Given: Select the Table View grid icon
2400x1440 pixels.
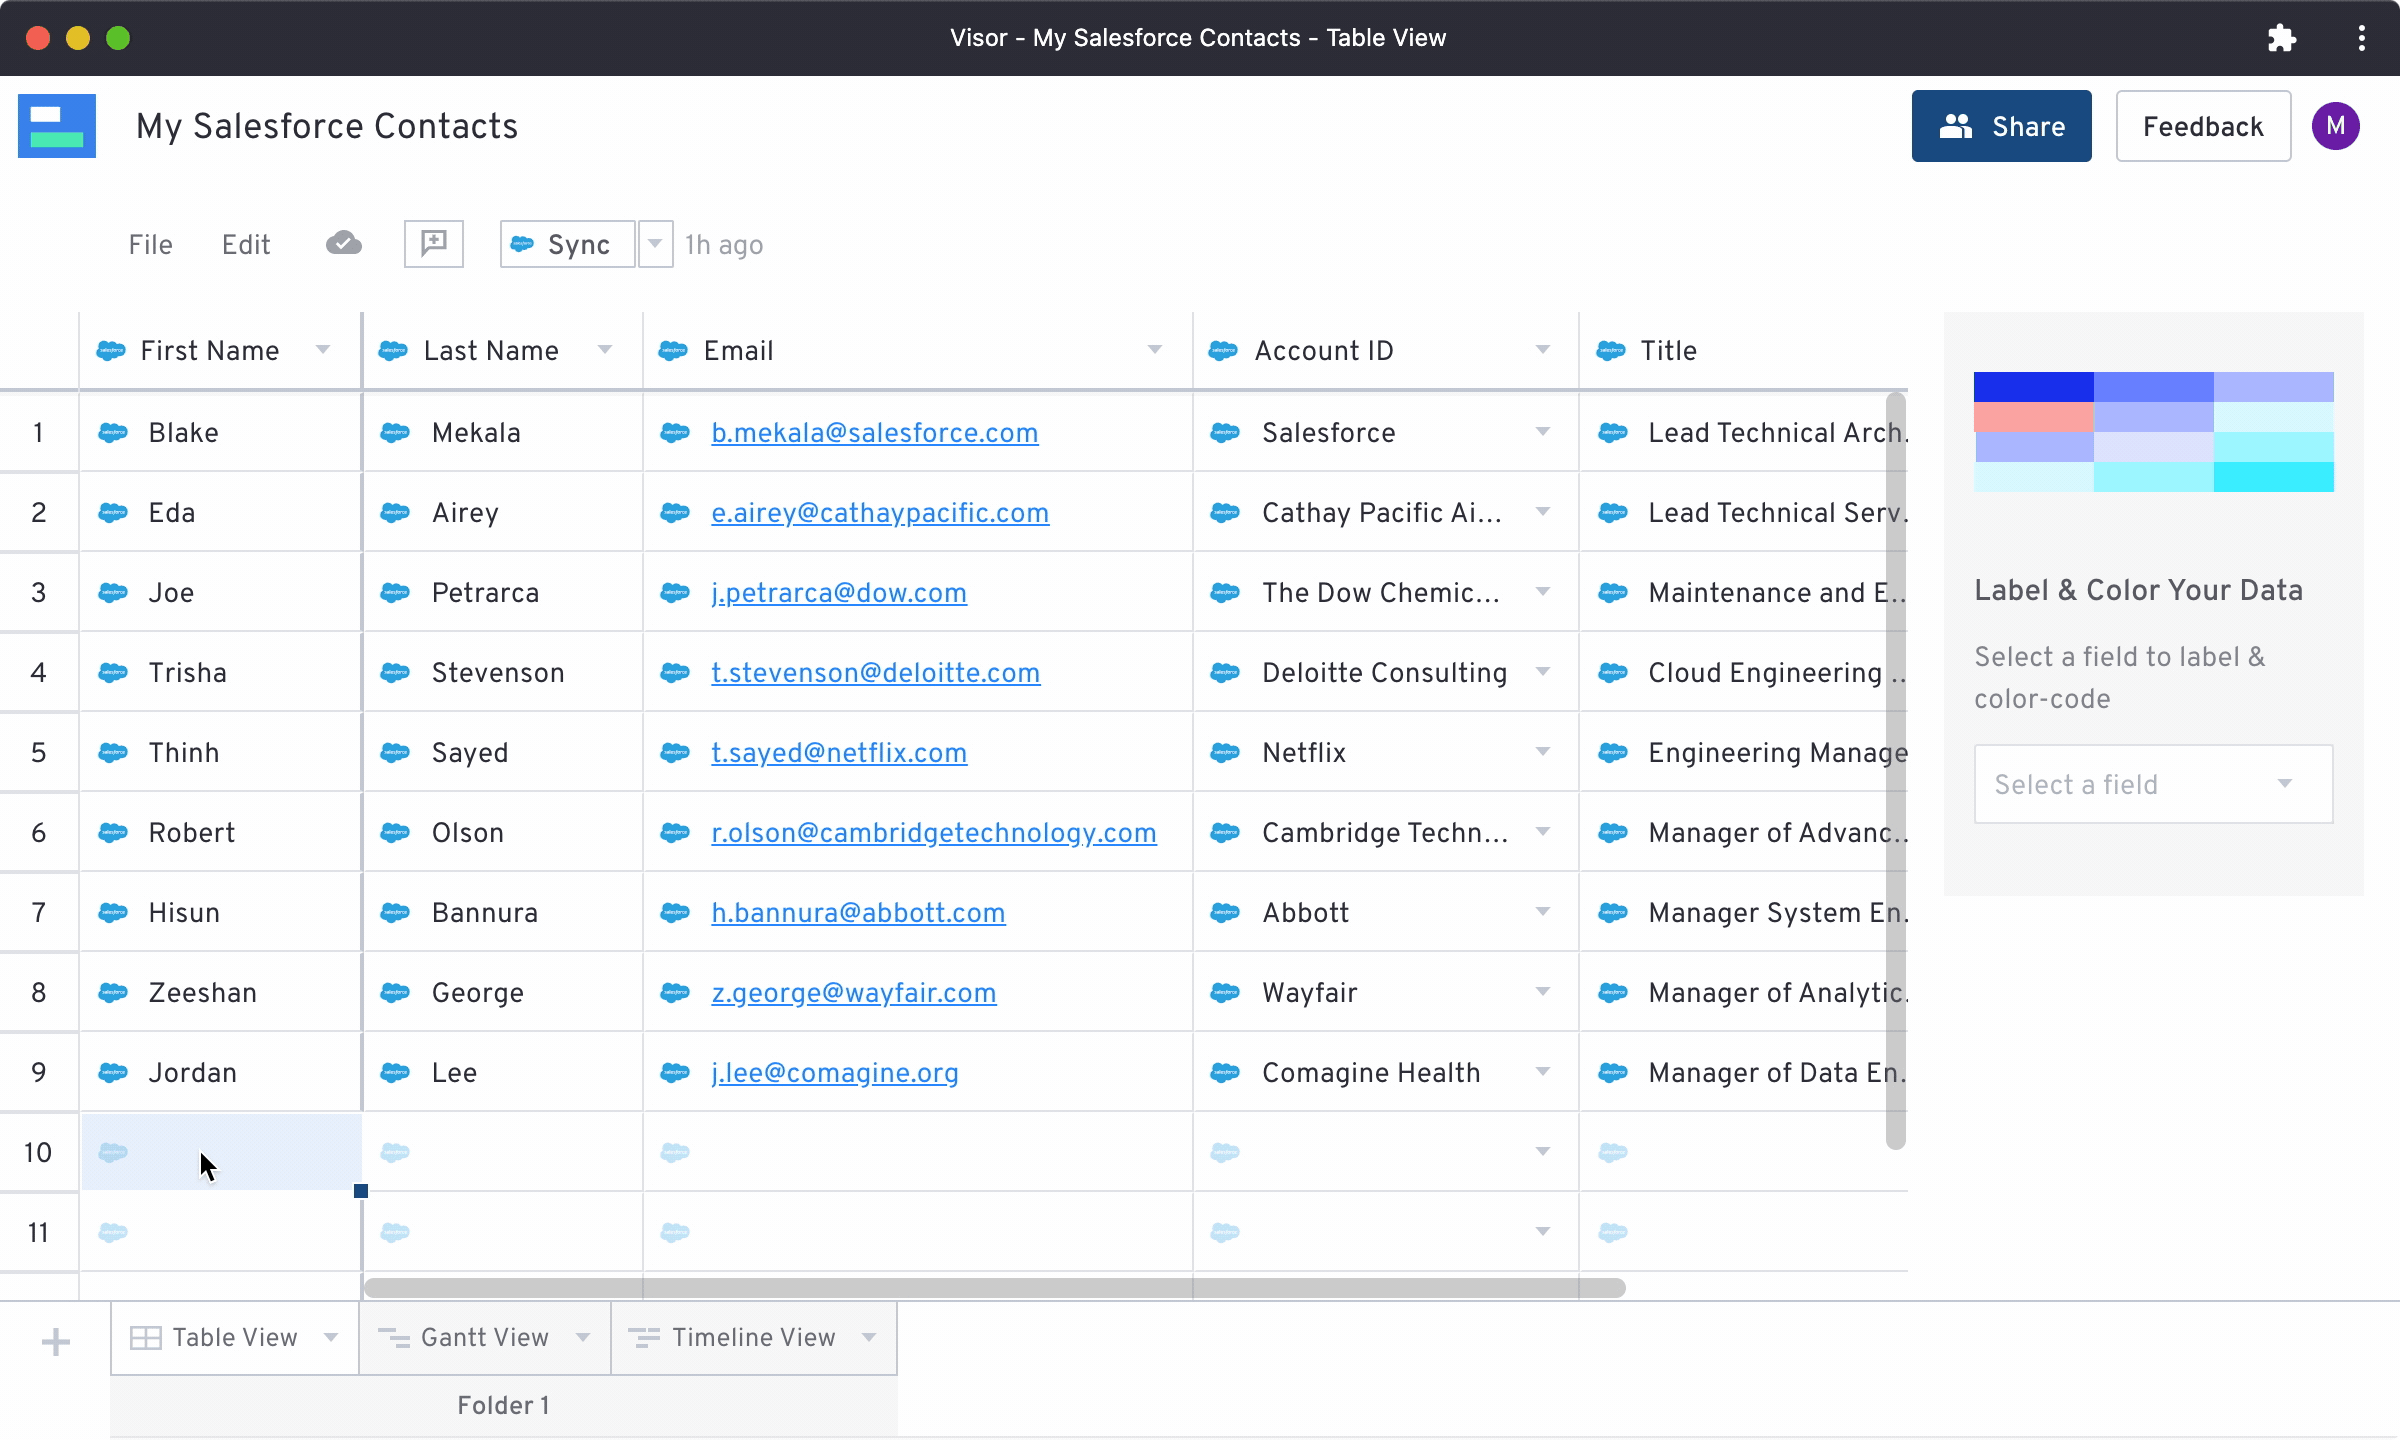Looking at the screenshot, I should (x=146, y=1337).
